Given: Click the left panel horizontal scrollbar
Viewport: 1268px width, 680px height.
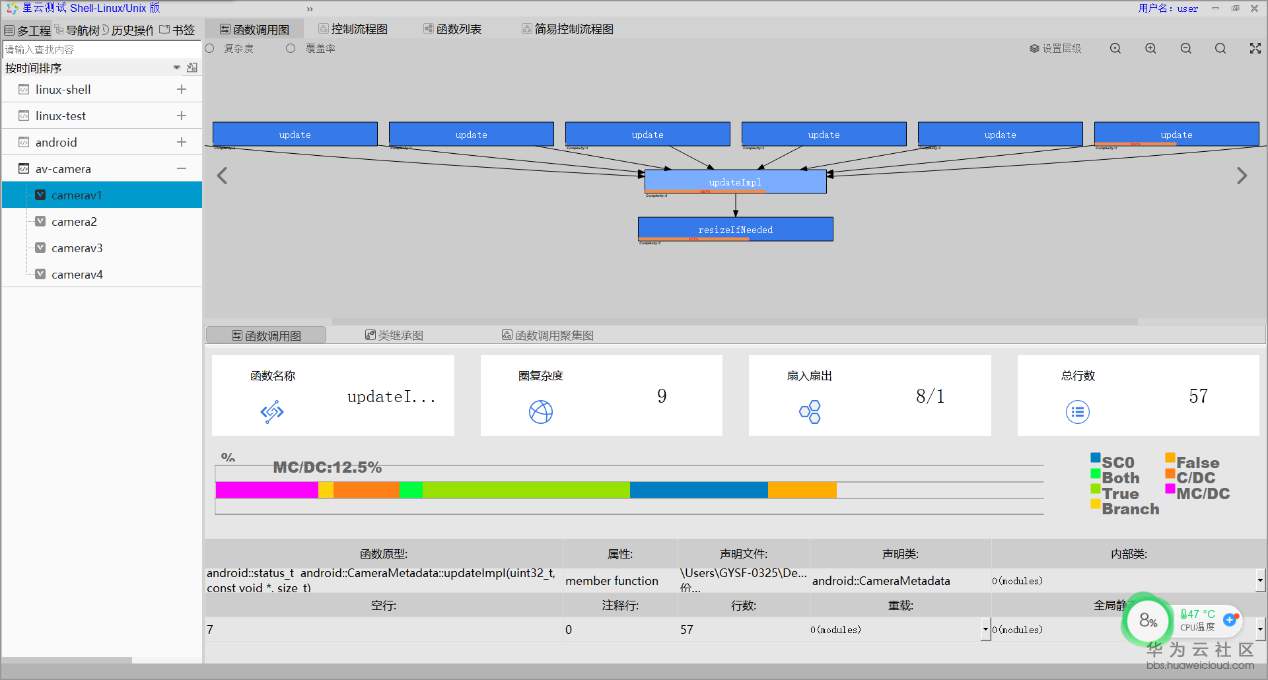Looking at the screenshot, I should (67, 660).
